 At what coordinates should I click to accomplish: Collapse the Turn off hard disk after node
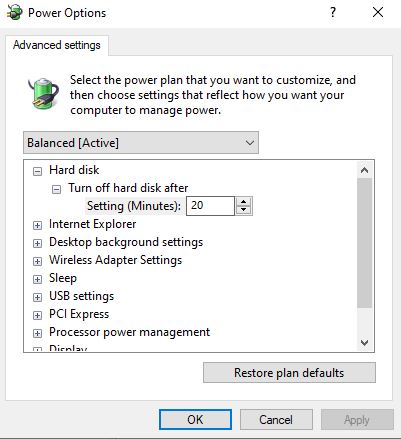56,189
